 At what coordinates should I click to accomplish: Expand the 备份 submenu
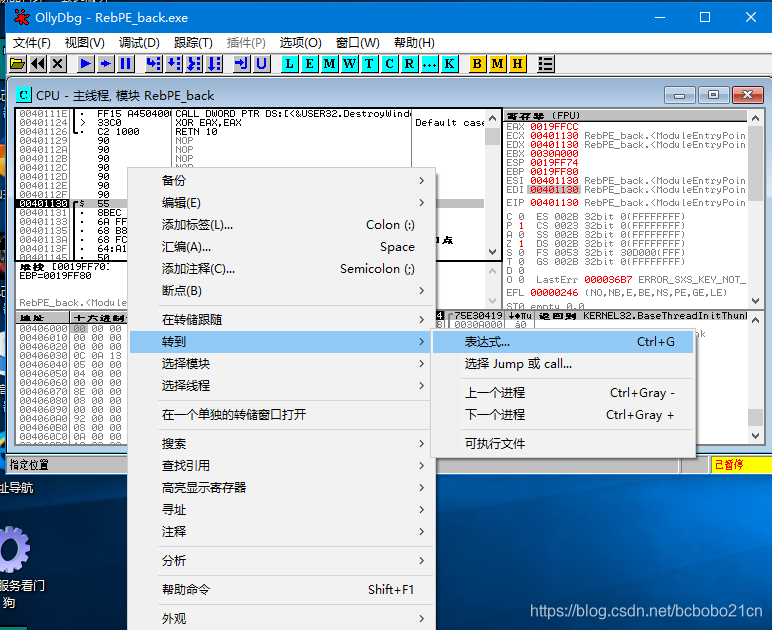282,181
